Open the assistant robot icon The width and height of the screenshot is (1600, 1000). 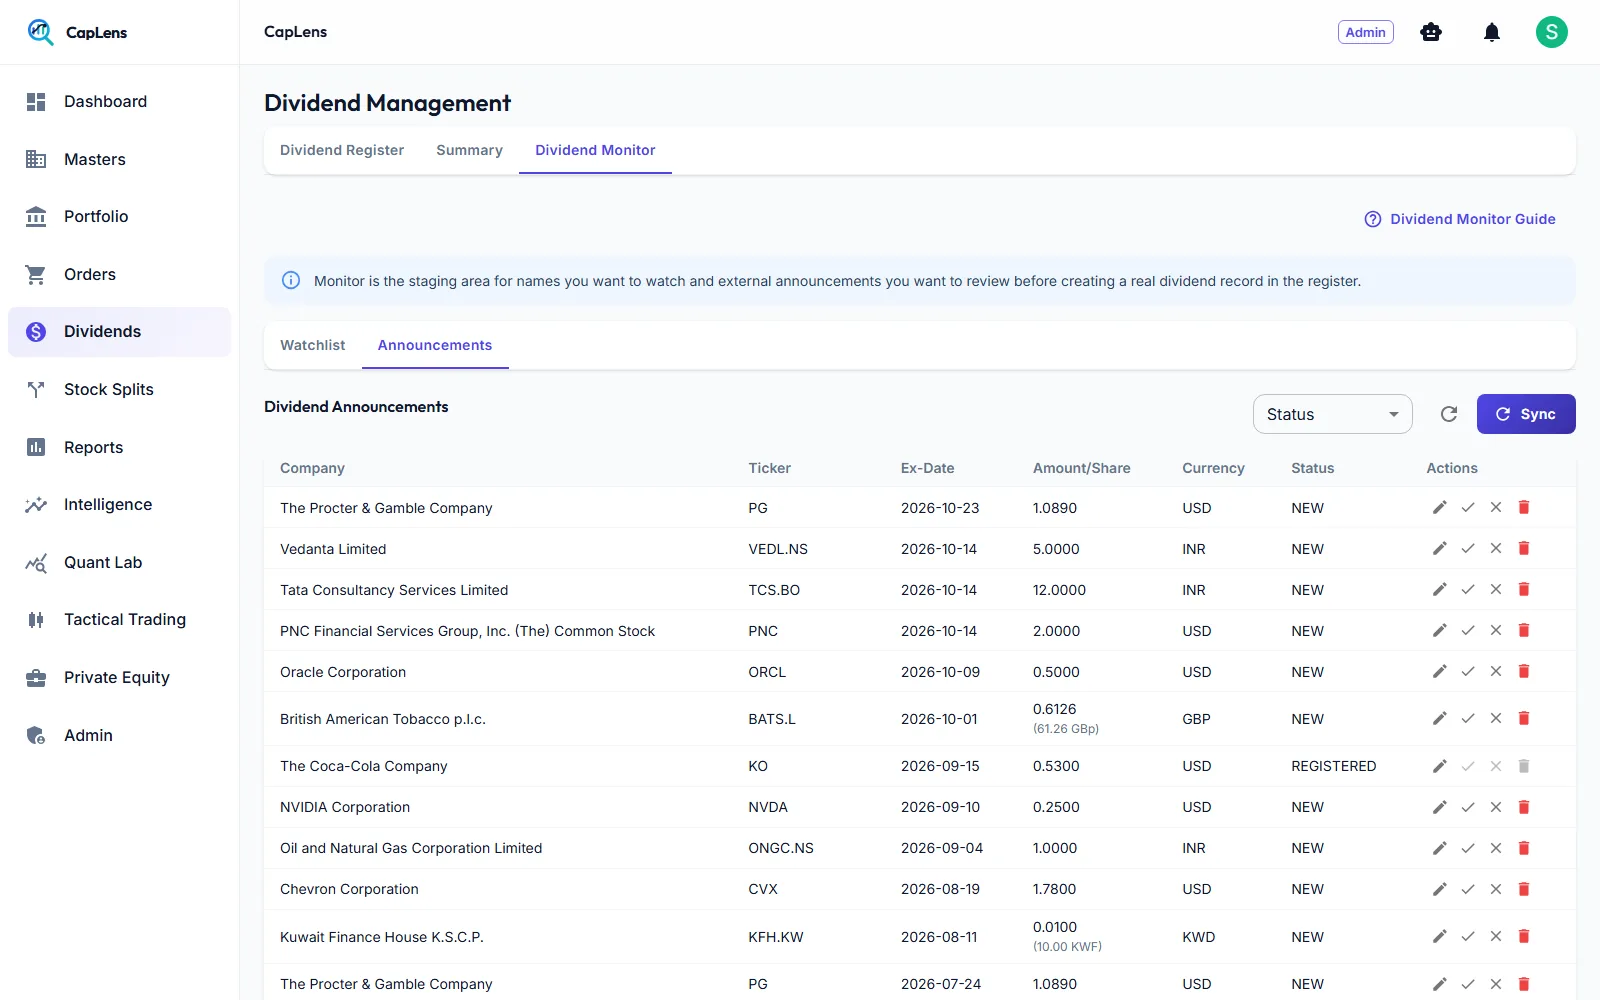(x=1431, y=32)
